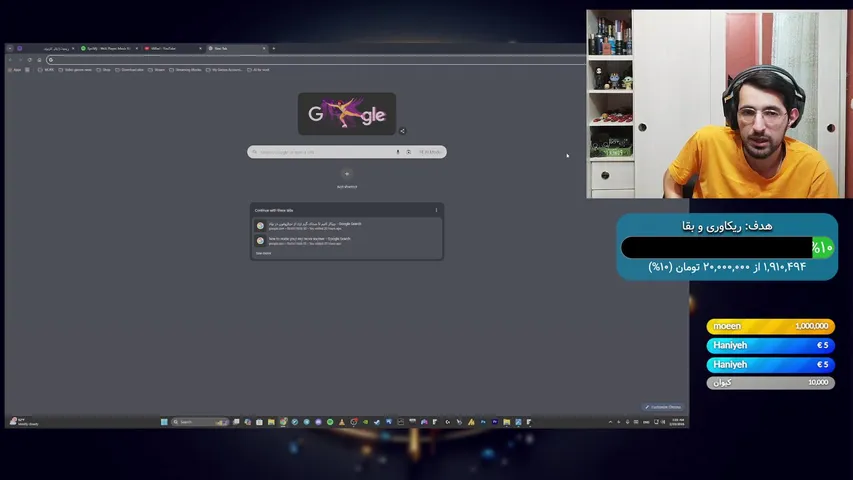Open the NVIDIA app on the taskbar

click(x=366, y=422)
